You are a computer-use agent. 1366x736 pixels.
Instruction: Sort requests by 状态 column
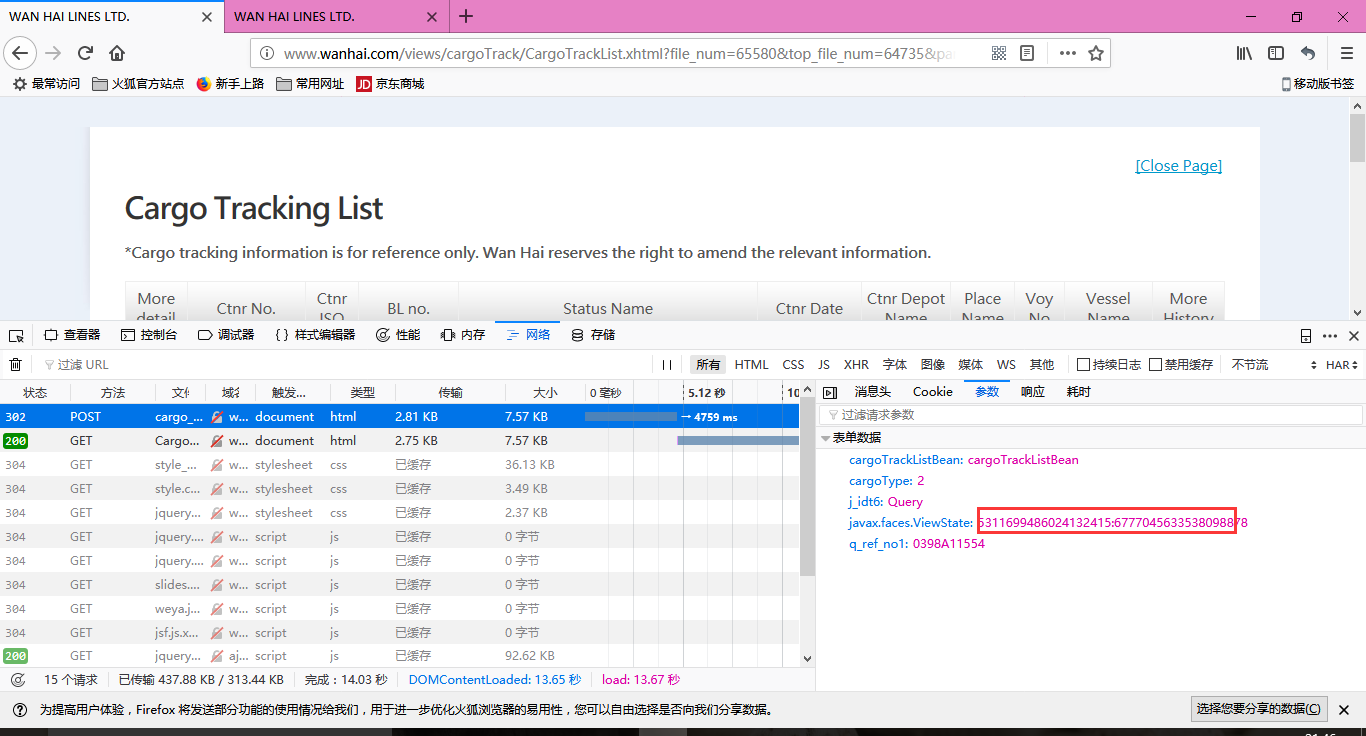coord(35,393)
